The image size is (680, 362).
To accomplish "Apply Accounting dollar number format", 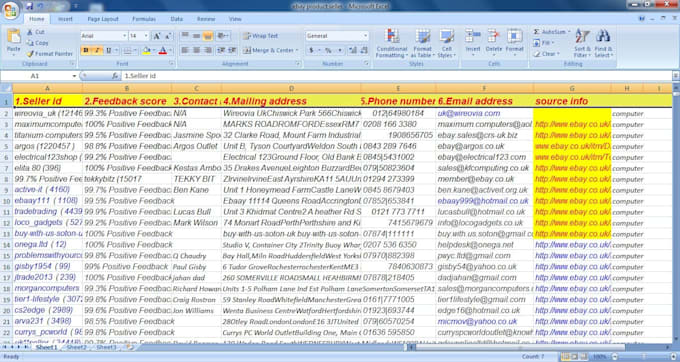I will (311, 50).
